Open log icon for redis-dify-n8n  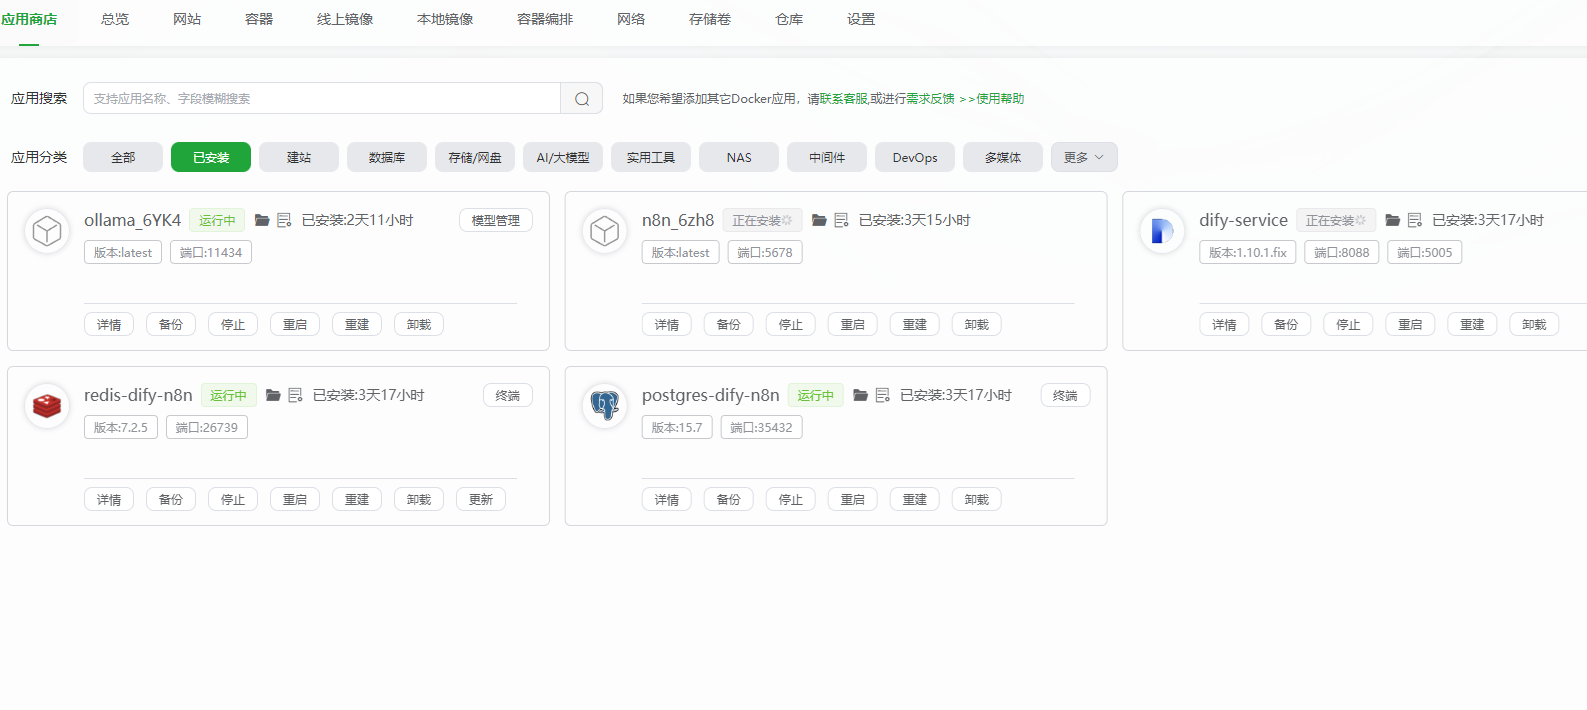click(295, 395)
